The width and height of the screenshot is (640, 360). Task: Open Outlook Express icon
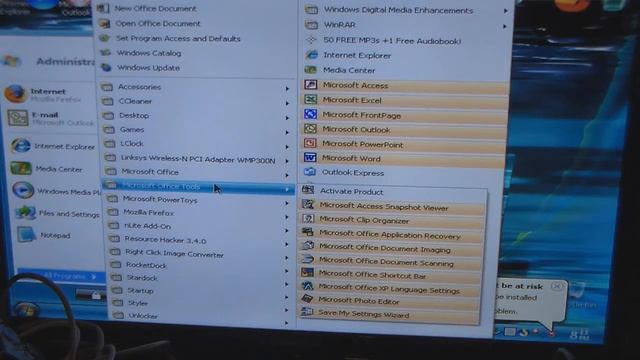pos(310,172)
